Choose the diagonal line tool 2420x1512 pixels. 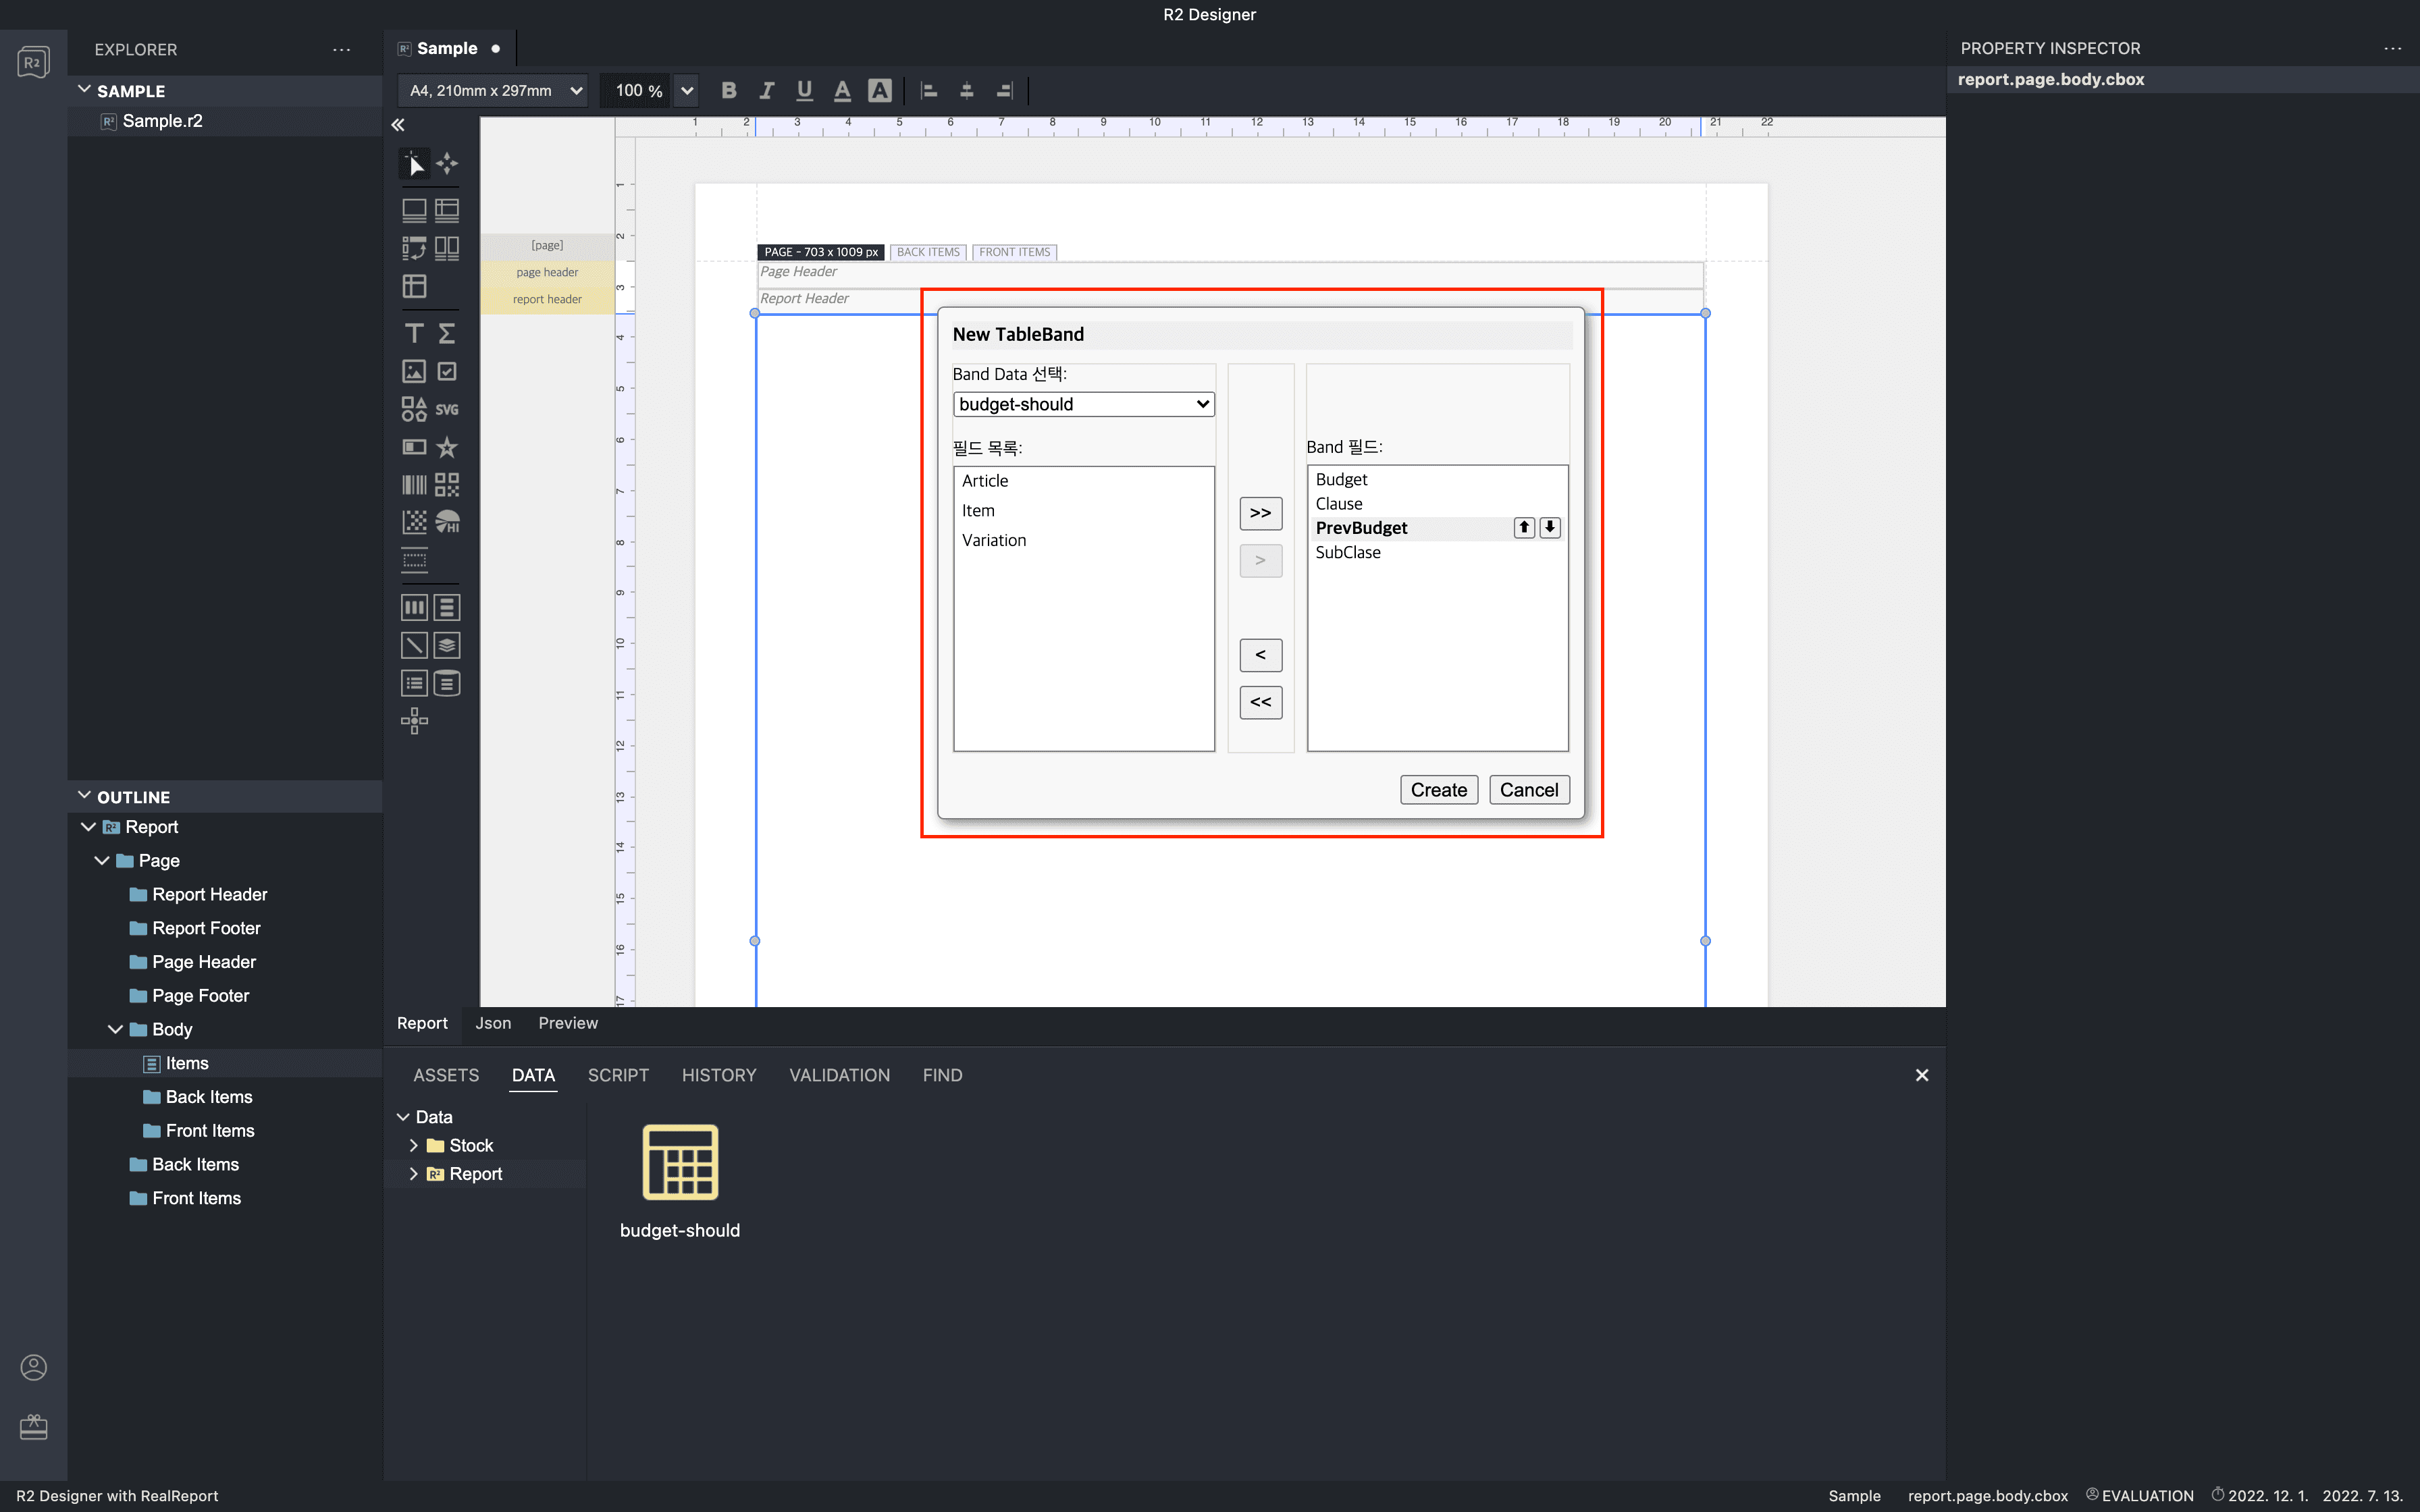point(414,645)
